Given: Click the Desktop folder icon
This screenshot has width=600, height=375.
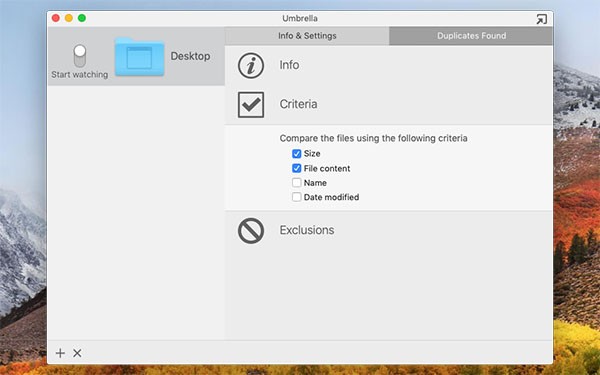Looking at the screenshot, I should coord(140,57).
